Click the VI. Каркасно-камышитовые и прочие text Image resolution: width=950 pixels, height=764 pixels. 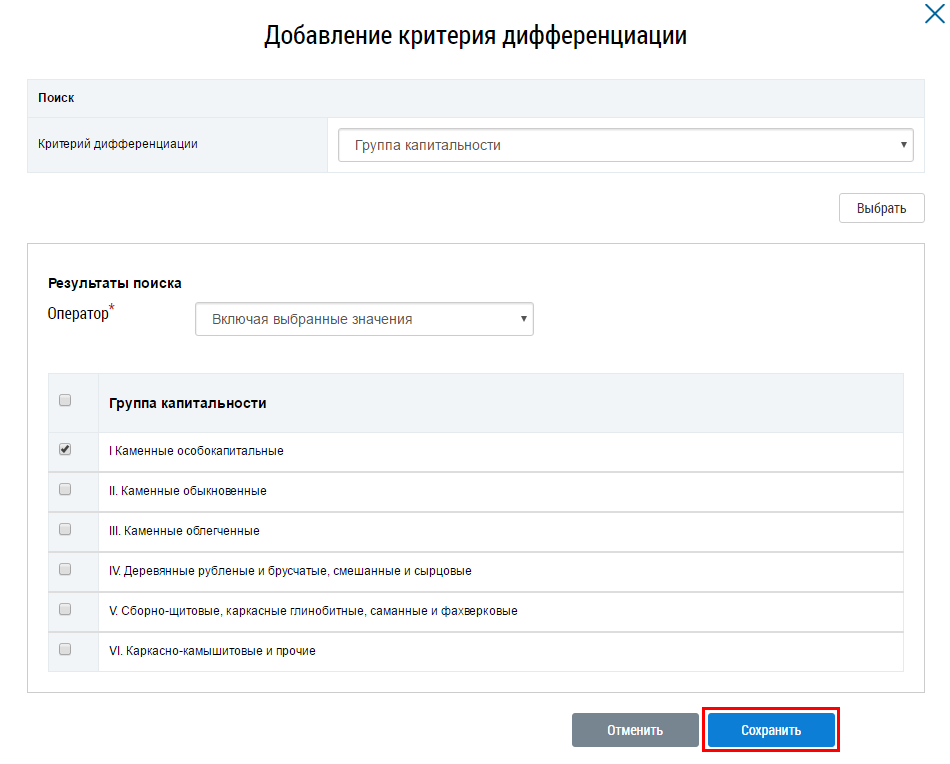[212, 651]
